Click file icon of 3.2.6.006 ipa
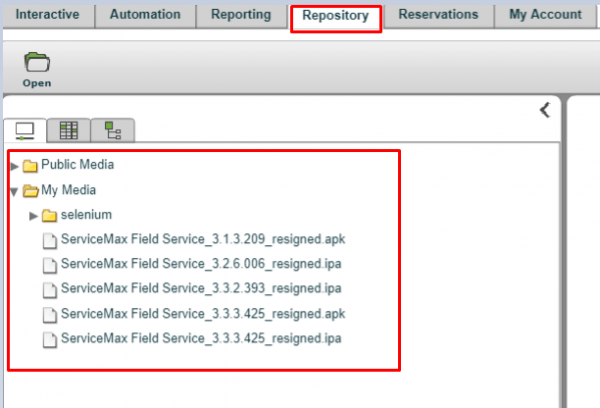The height and width of the screenshot is (408, 600). [50, 266]
